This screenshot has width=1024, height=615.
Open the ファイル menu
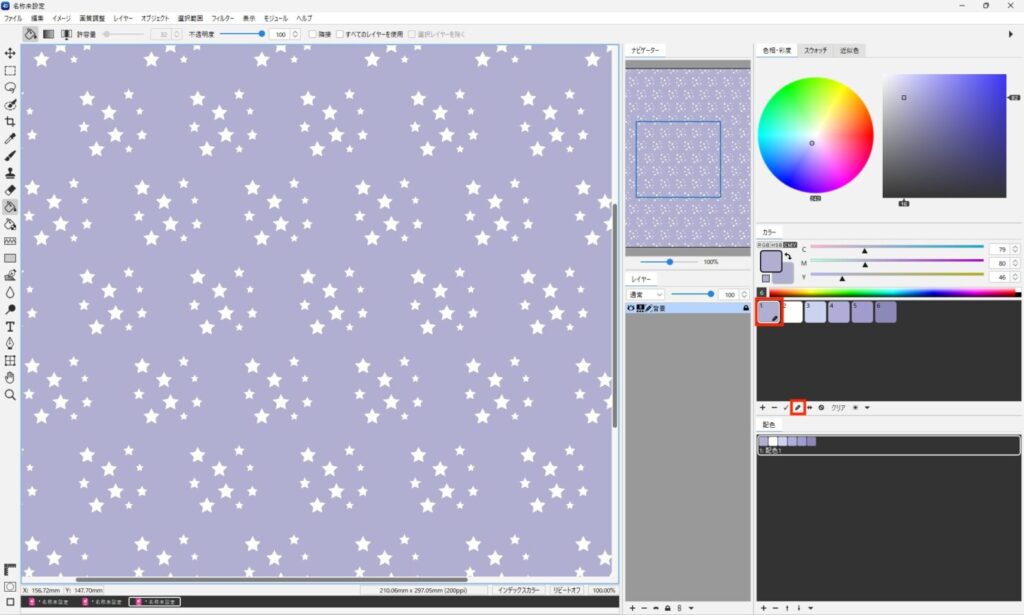13,18
